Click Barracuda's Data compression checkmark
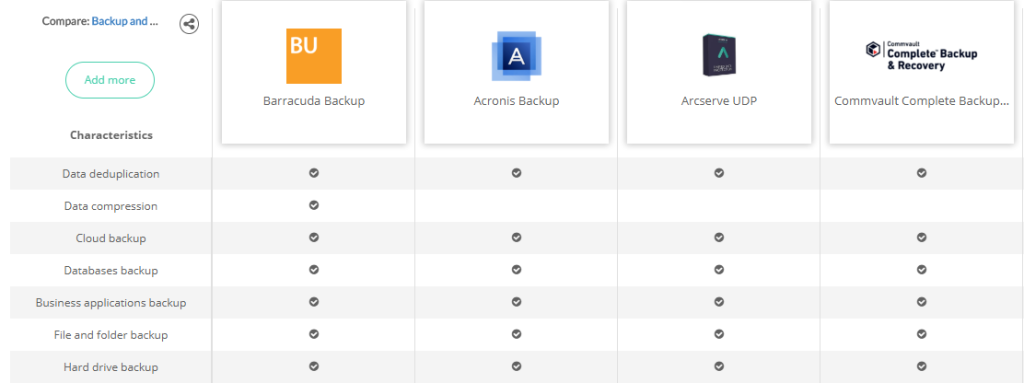The width and height of the screenshot is (1024, 383). tap(314, 205)
